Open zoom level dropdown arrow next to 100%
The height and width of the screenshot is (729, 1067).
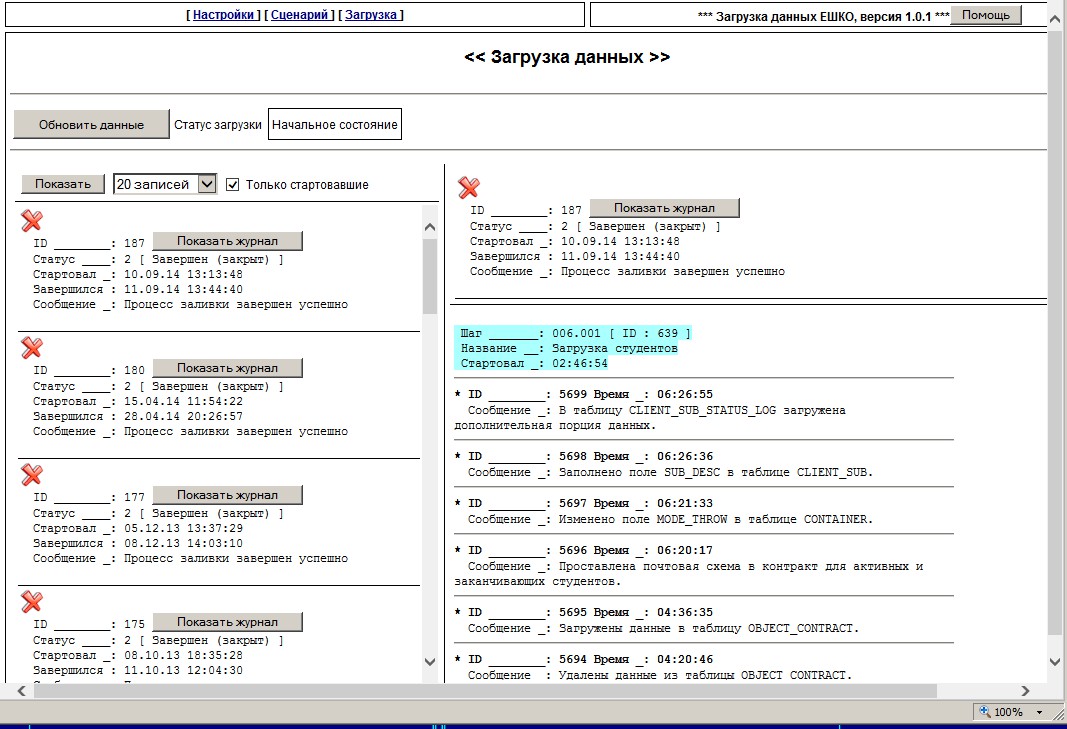[1039, 712]
